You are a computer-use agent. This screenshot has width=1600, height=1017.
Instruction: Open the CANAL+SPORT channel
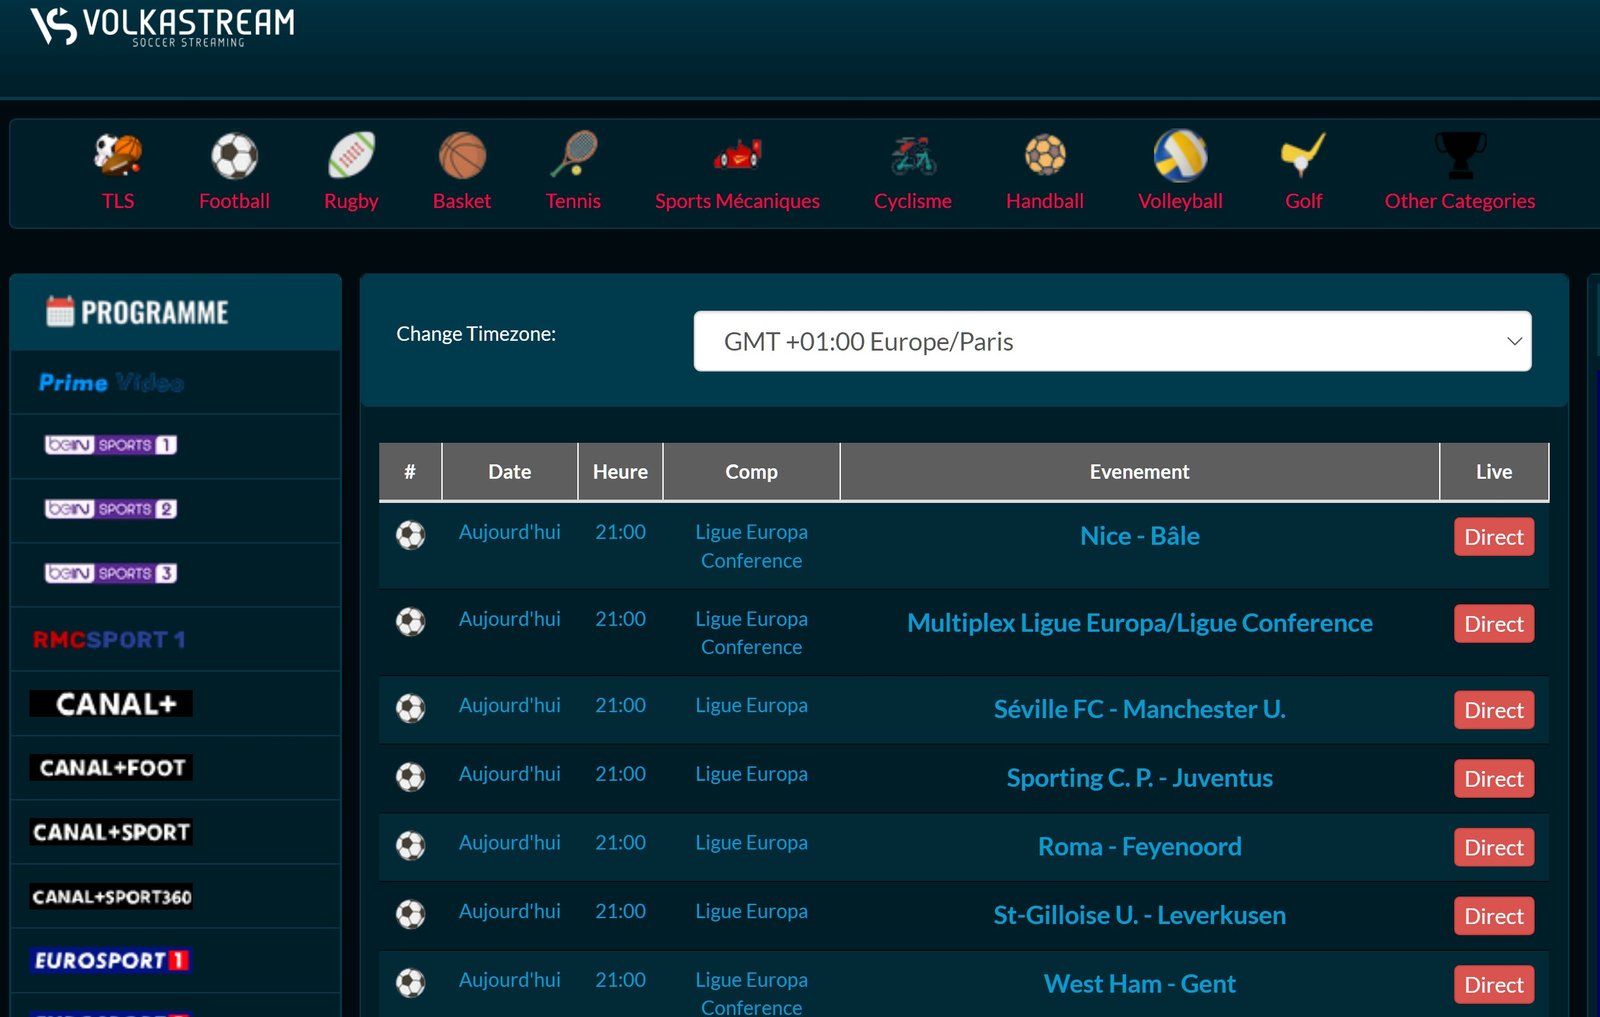point(111,832)
